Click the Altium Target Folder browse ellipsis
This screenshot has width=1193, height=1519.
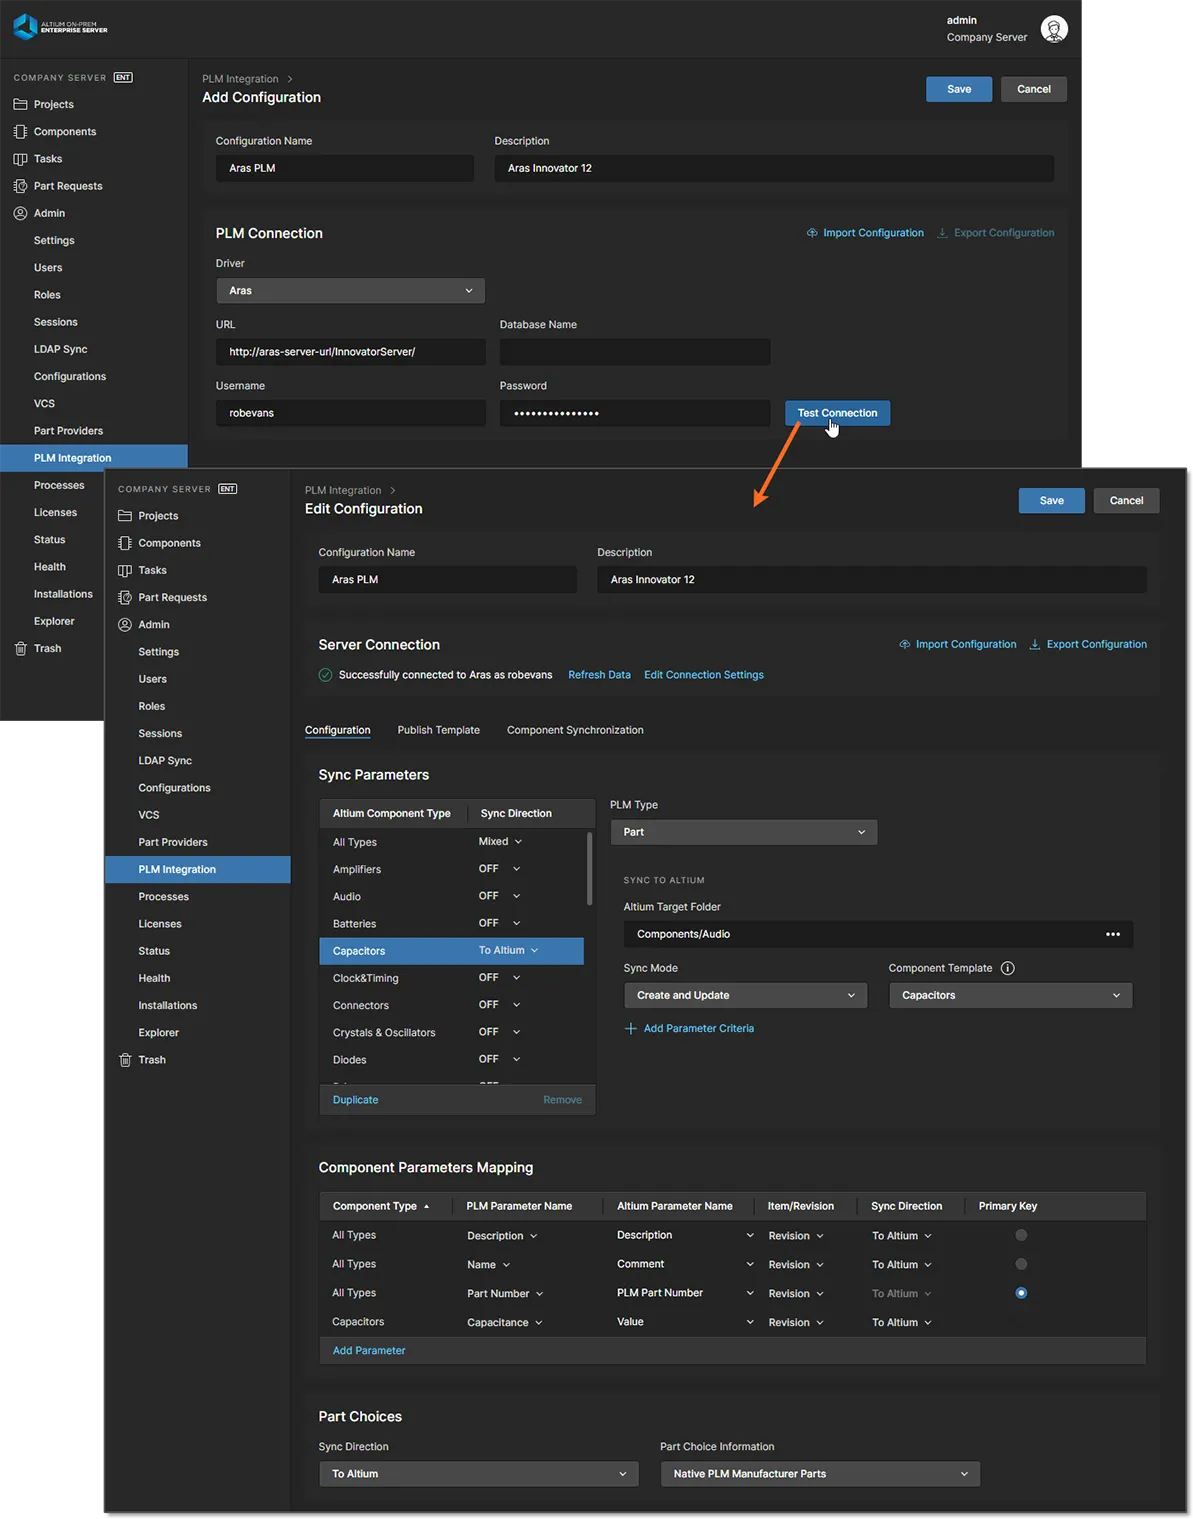1113,934
